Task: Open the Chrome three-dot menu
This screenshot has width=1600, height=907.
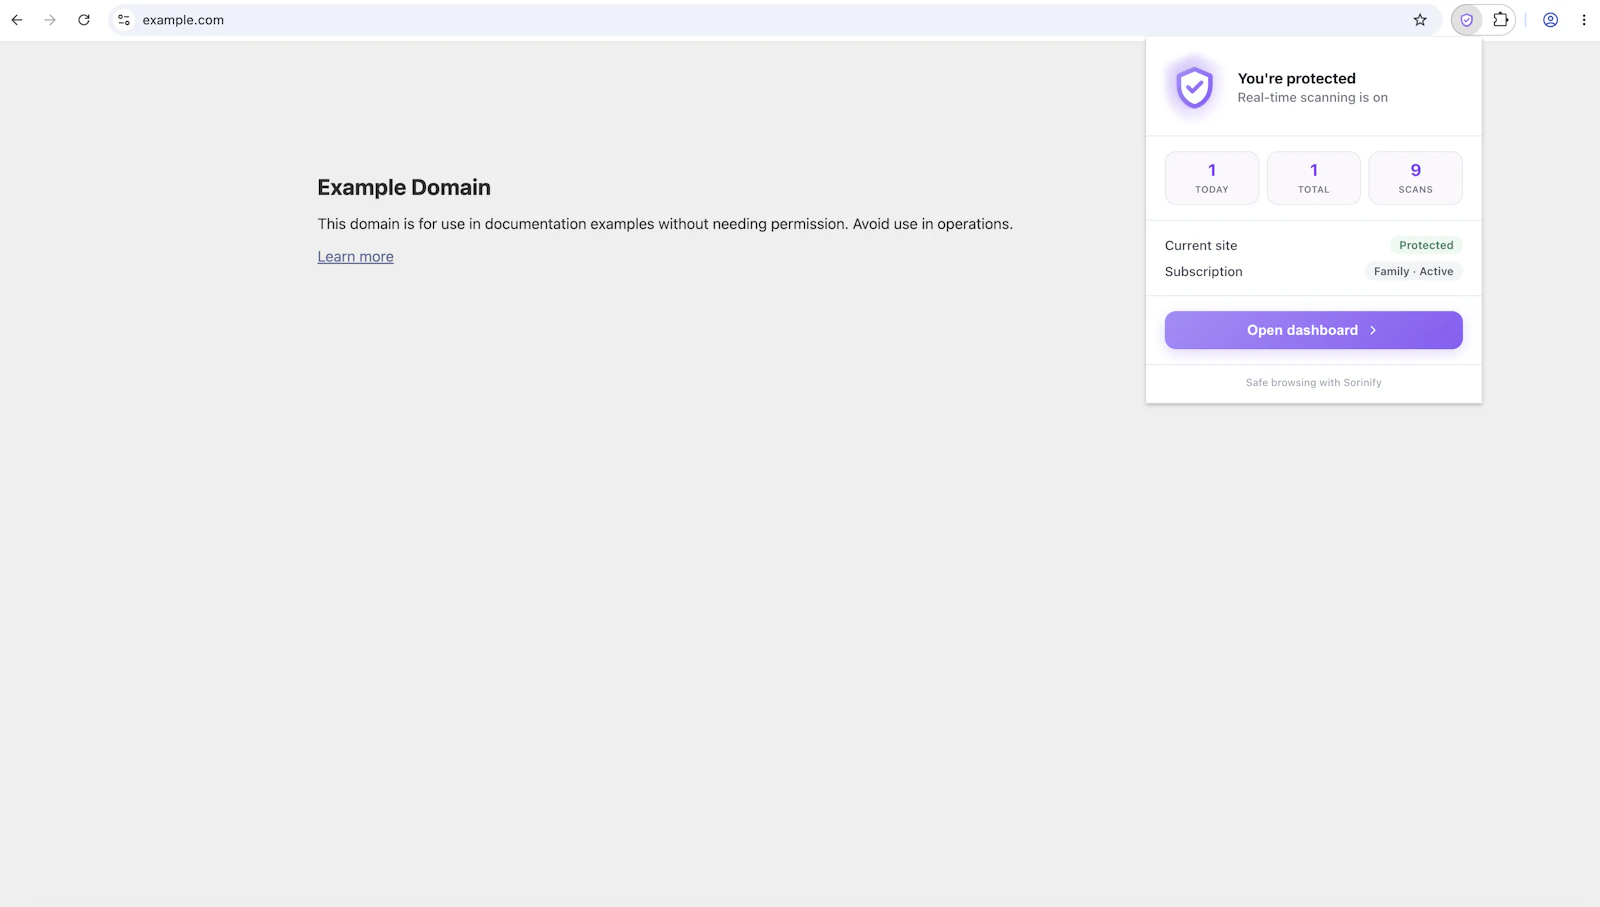Action: pyautogui.click(x=1584, y=20)
